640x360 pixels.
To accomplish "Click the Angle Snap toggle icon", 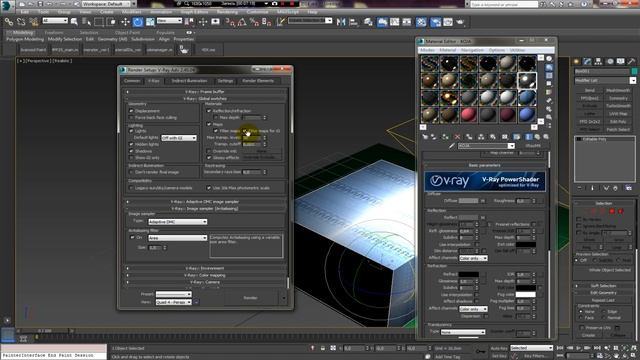I will coord(242,22).
